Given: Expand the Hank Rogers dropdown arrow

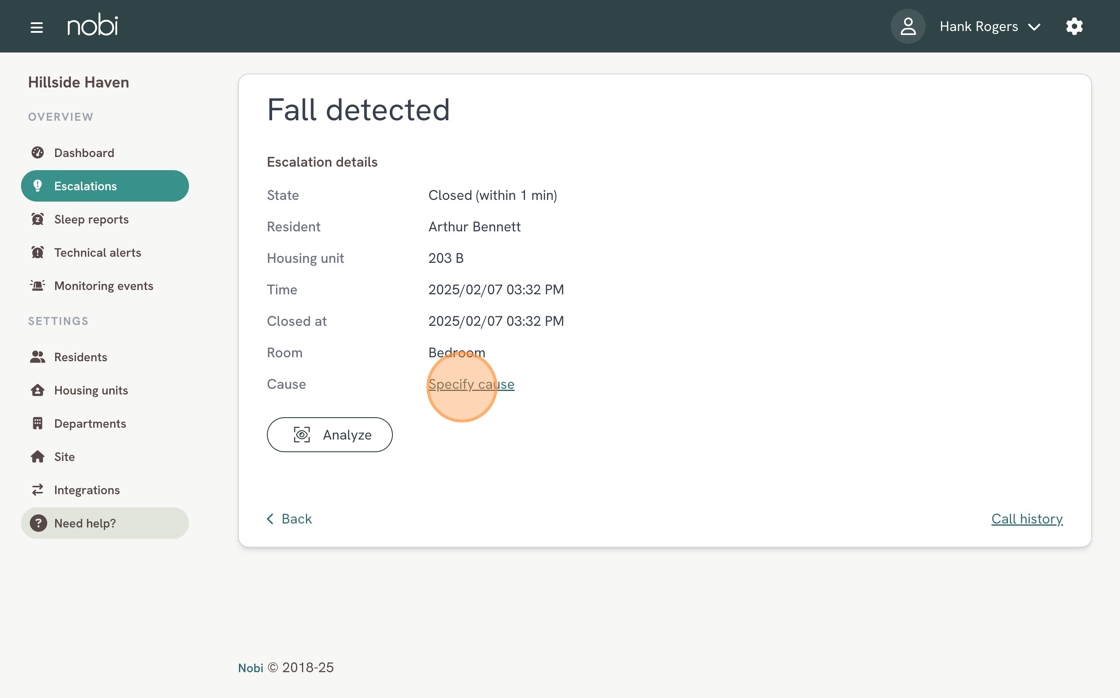Looking at the screenshot, I should point(1034,27).
